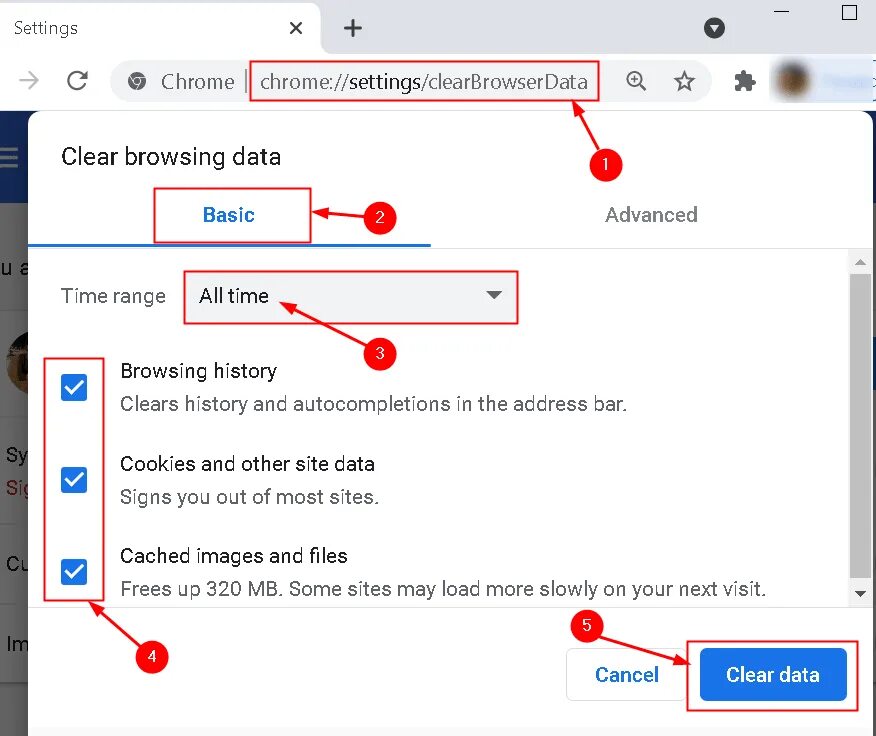The image size is (876, 736).
Task: Maximize the Chrome window
Action: [x=849, y=12]
